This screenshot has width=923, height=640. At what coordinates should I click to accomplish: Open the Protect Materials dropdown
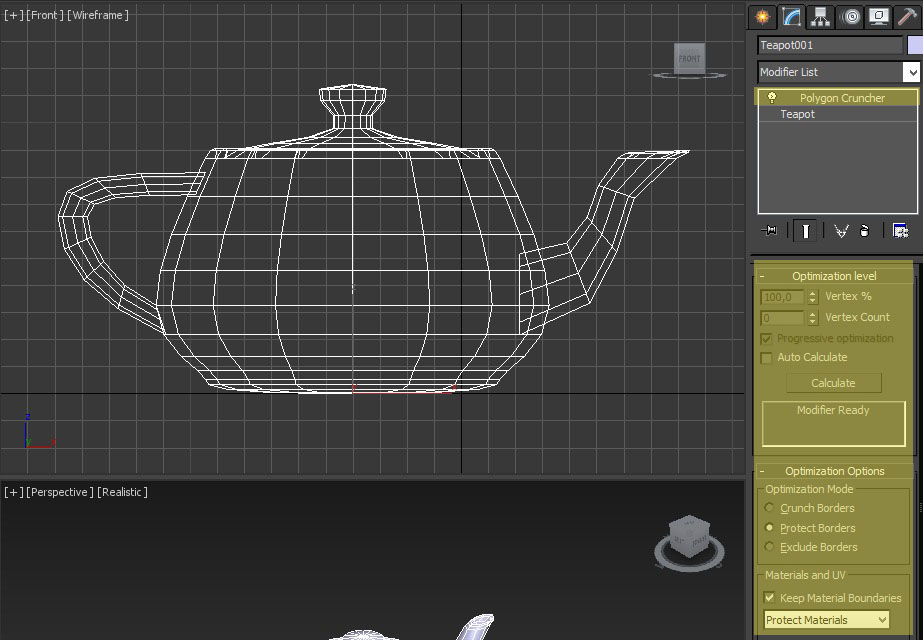point(826,620)
